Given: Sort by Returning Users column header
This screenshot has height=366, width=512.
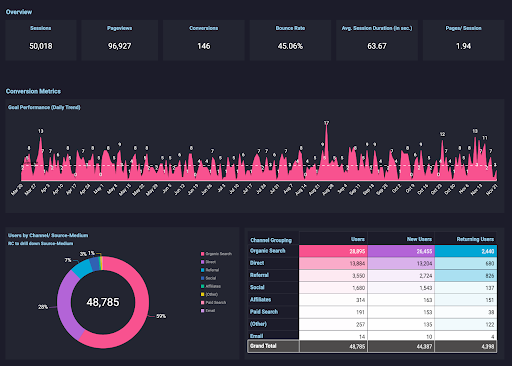Looking at the screenshot, I should [x=475, y=239].
